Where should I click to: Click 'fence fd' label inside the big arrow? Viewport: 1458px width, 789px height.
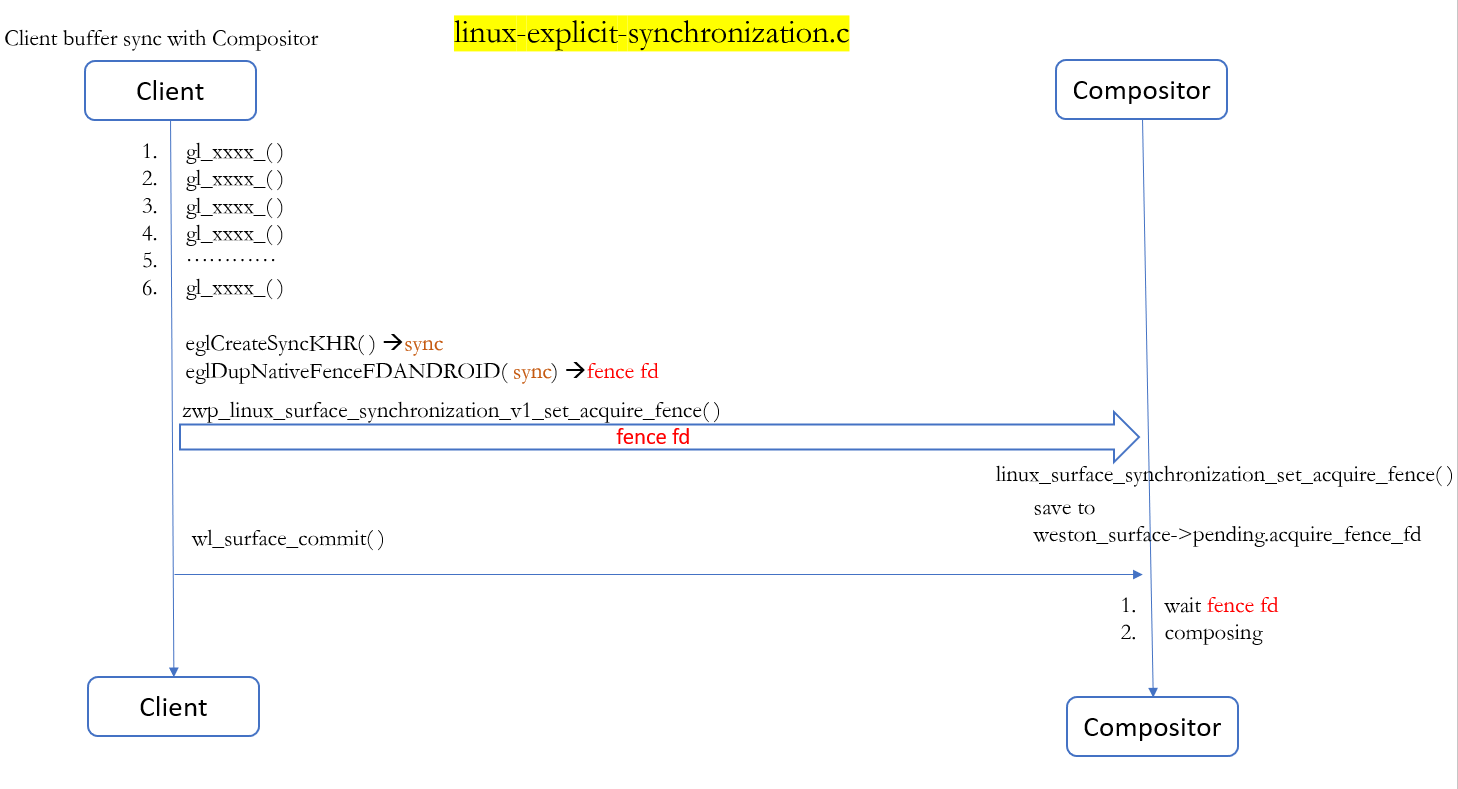click(x=653, y=437)
